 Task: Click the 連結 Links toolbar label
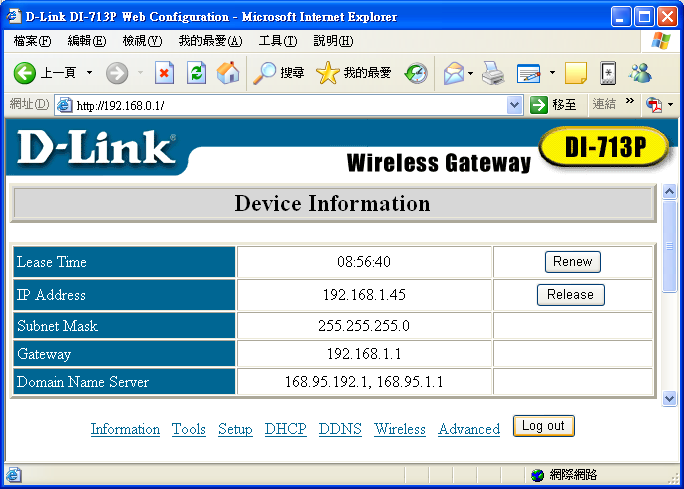pos(604,104)
